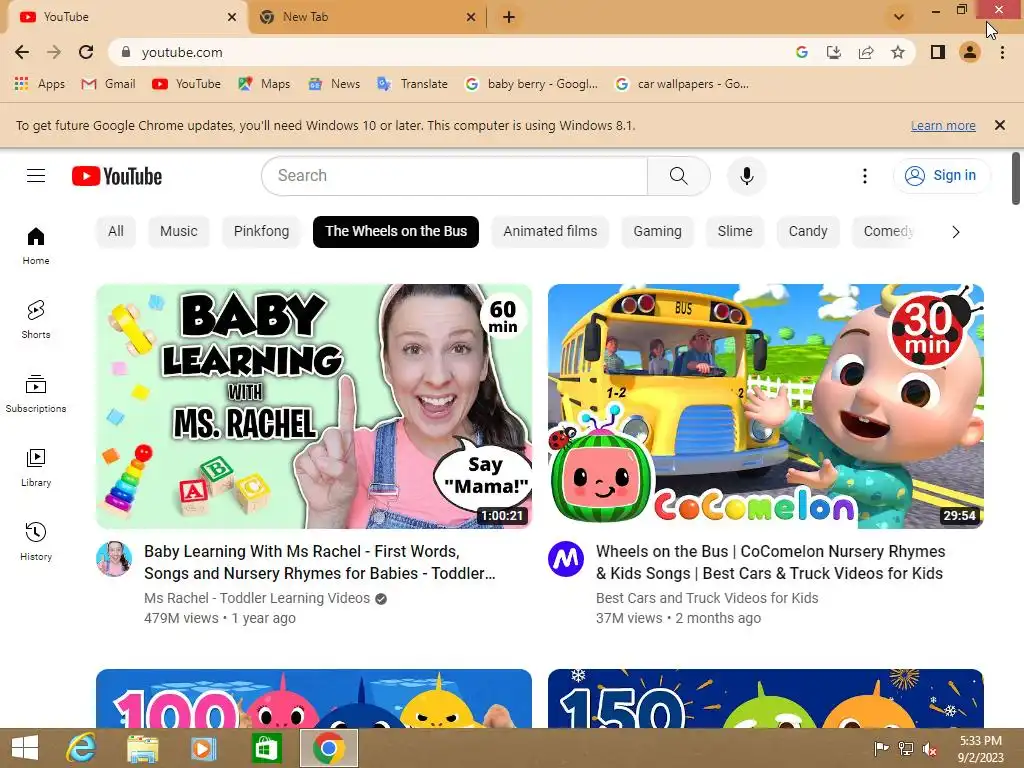This screenshot has width=1024, height=768.
Task: Open Subscriptions from the sidebar
Action: click(36, 394)
